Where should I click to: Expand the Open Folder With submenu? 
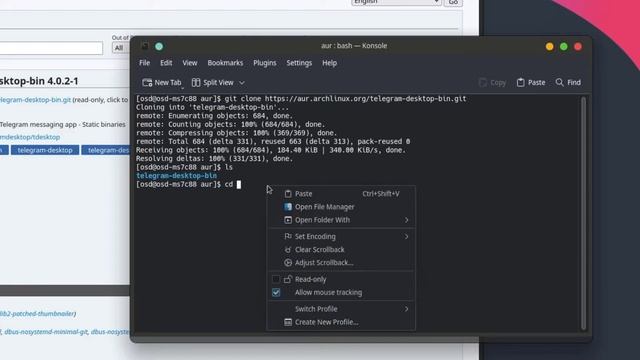click(341, 220)
